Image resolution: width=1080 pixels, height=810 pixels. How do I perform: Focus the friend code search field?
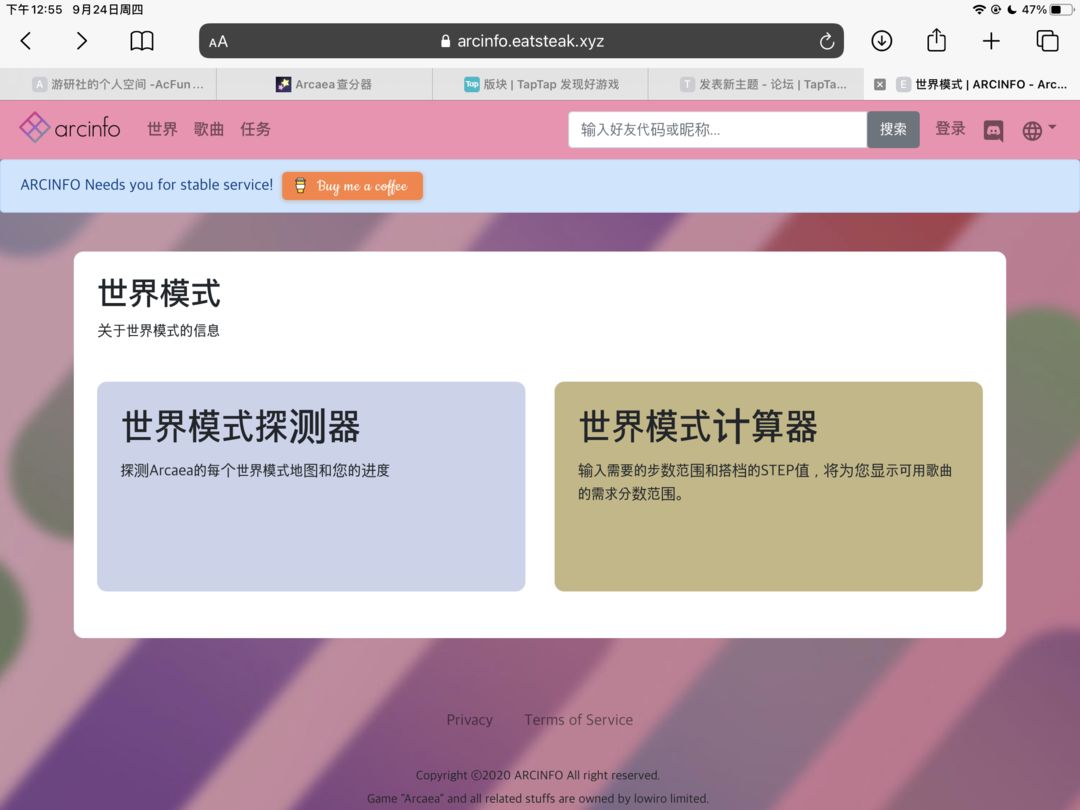point(717,129)
